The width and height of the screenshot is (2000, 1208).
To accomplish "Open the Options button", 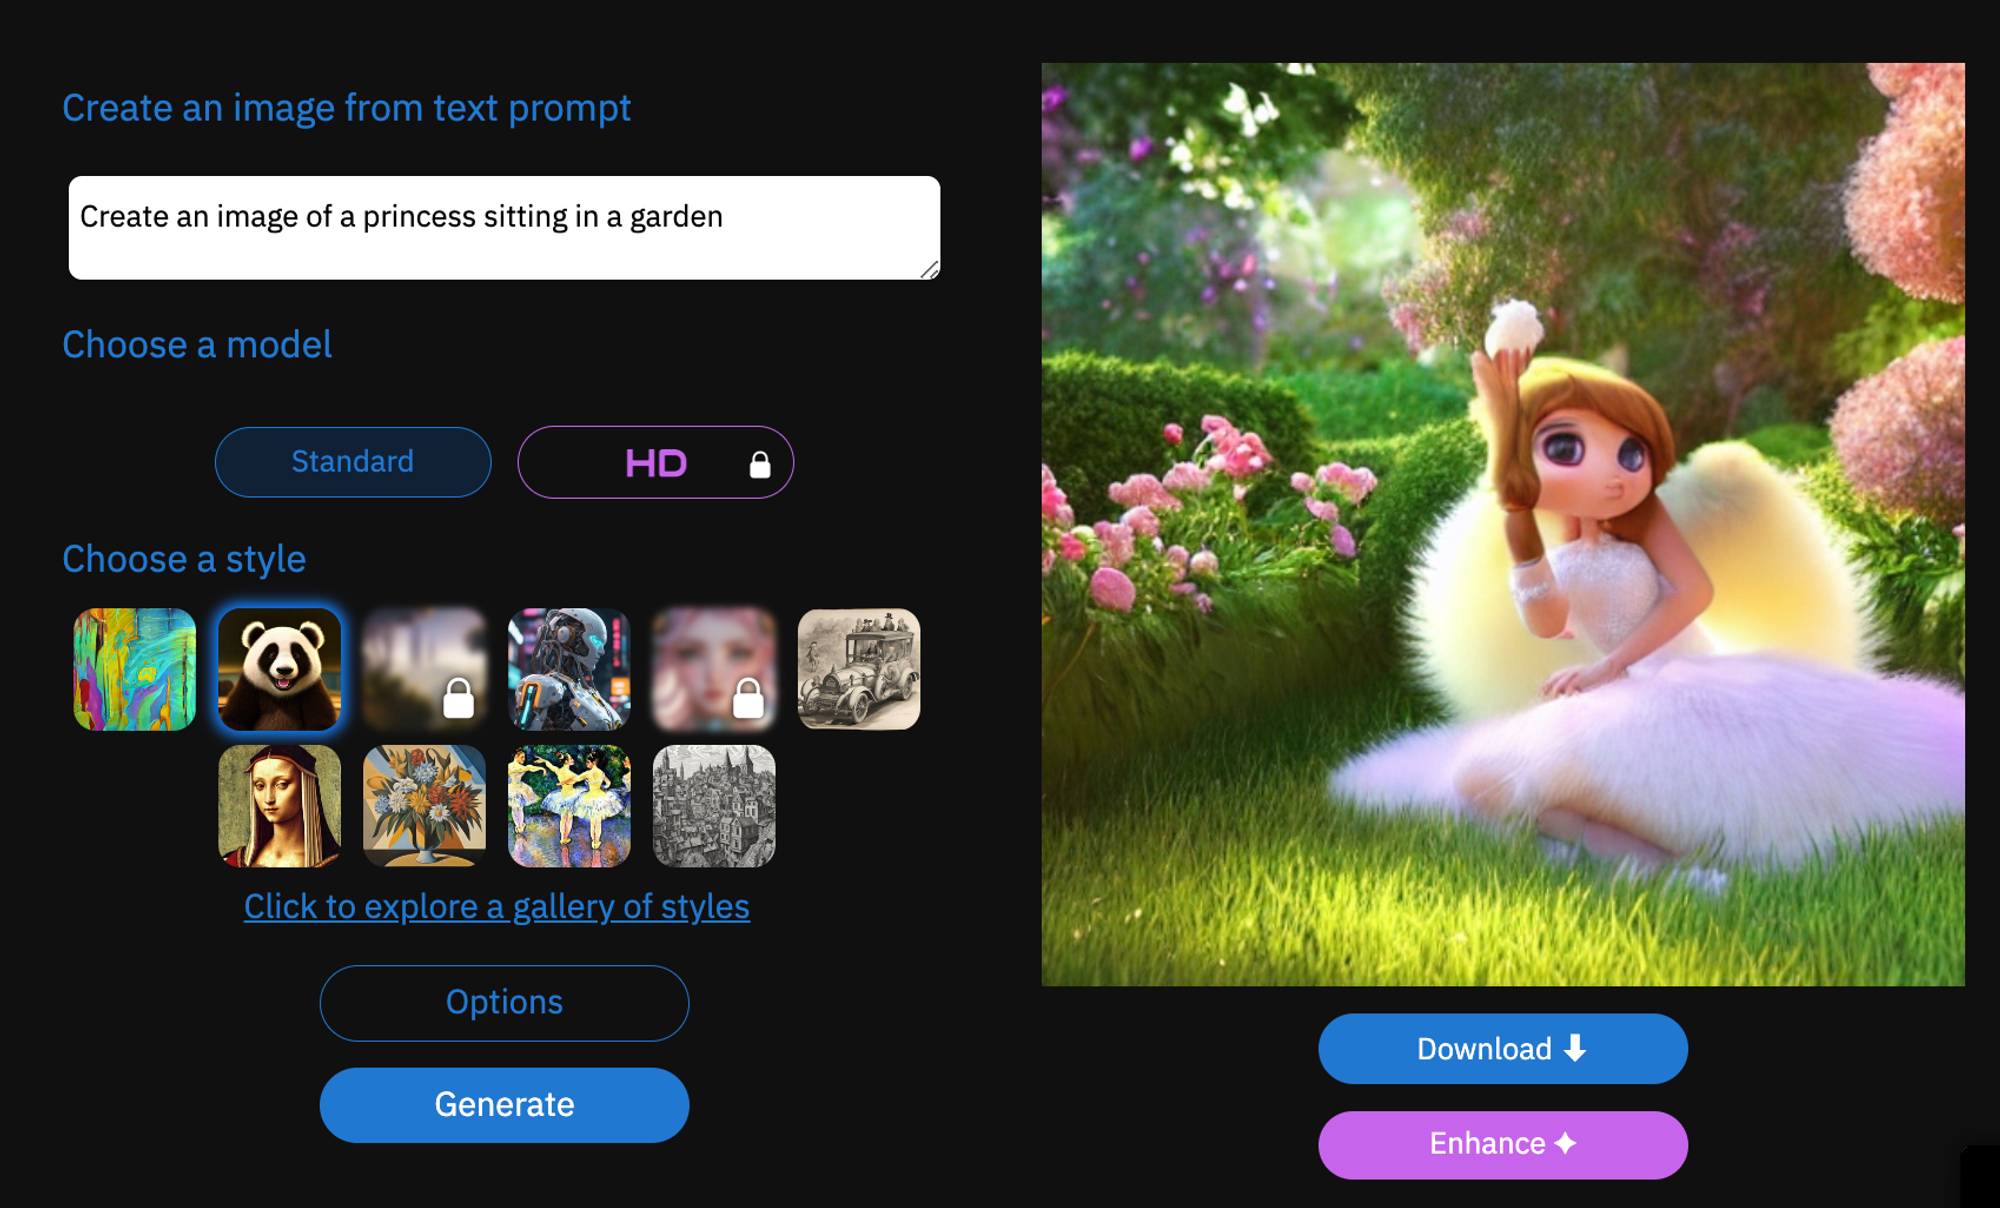I will [504, 1003].
